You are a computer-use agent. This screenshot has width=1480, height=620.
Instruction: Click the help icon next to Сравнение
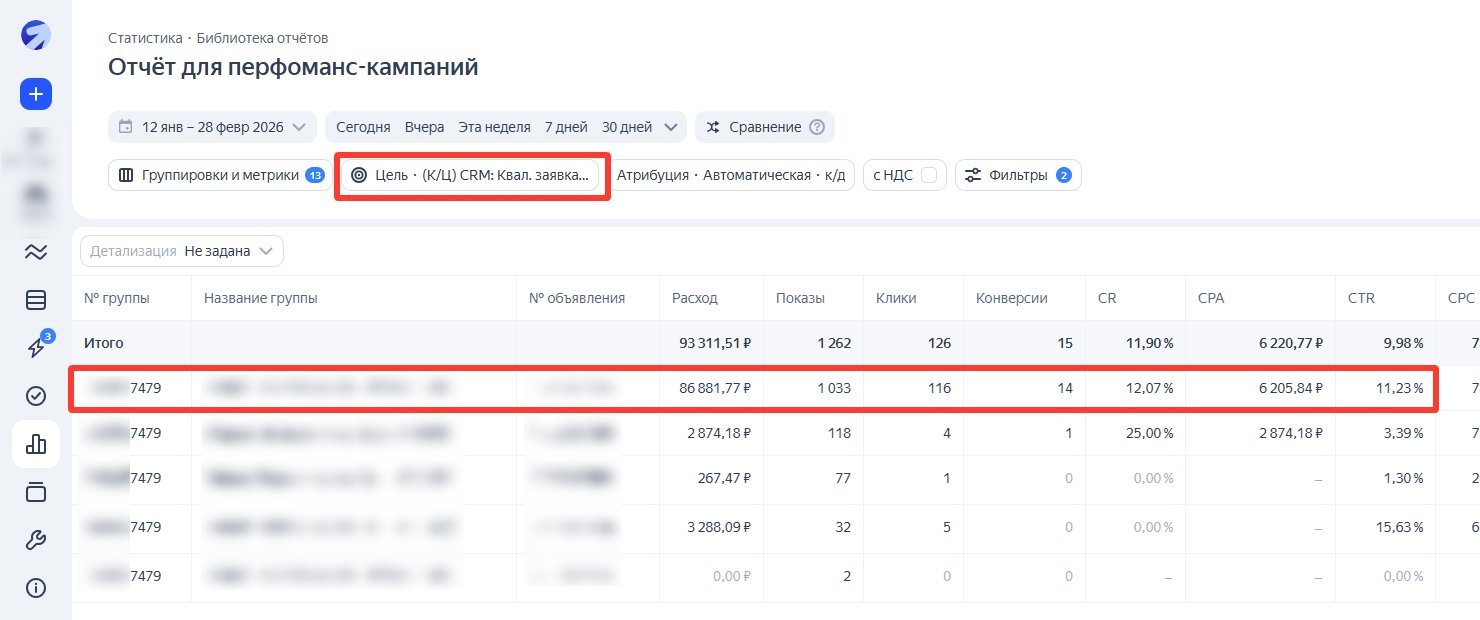pyautogui.click(x=817, y=127)
